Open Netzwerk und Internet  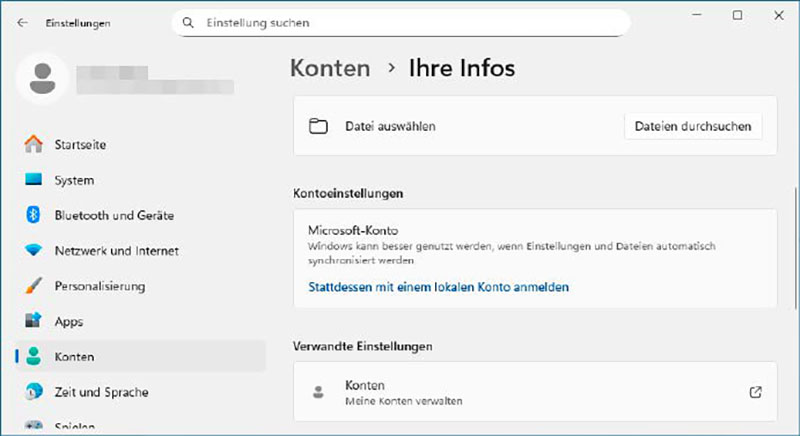click(141, 250)
